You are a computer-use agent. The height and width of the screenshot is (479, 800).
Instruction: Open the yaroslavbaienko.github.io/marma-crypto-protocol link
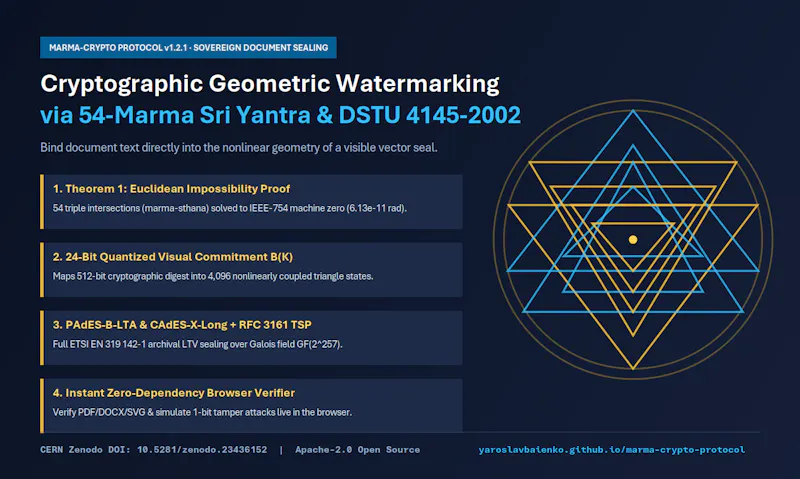pos(612,449)
